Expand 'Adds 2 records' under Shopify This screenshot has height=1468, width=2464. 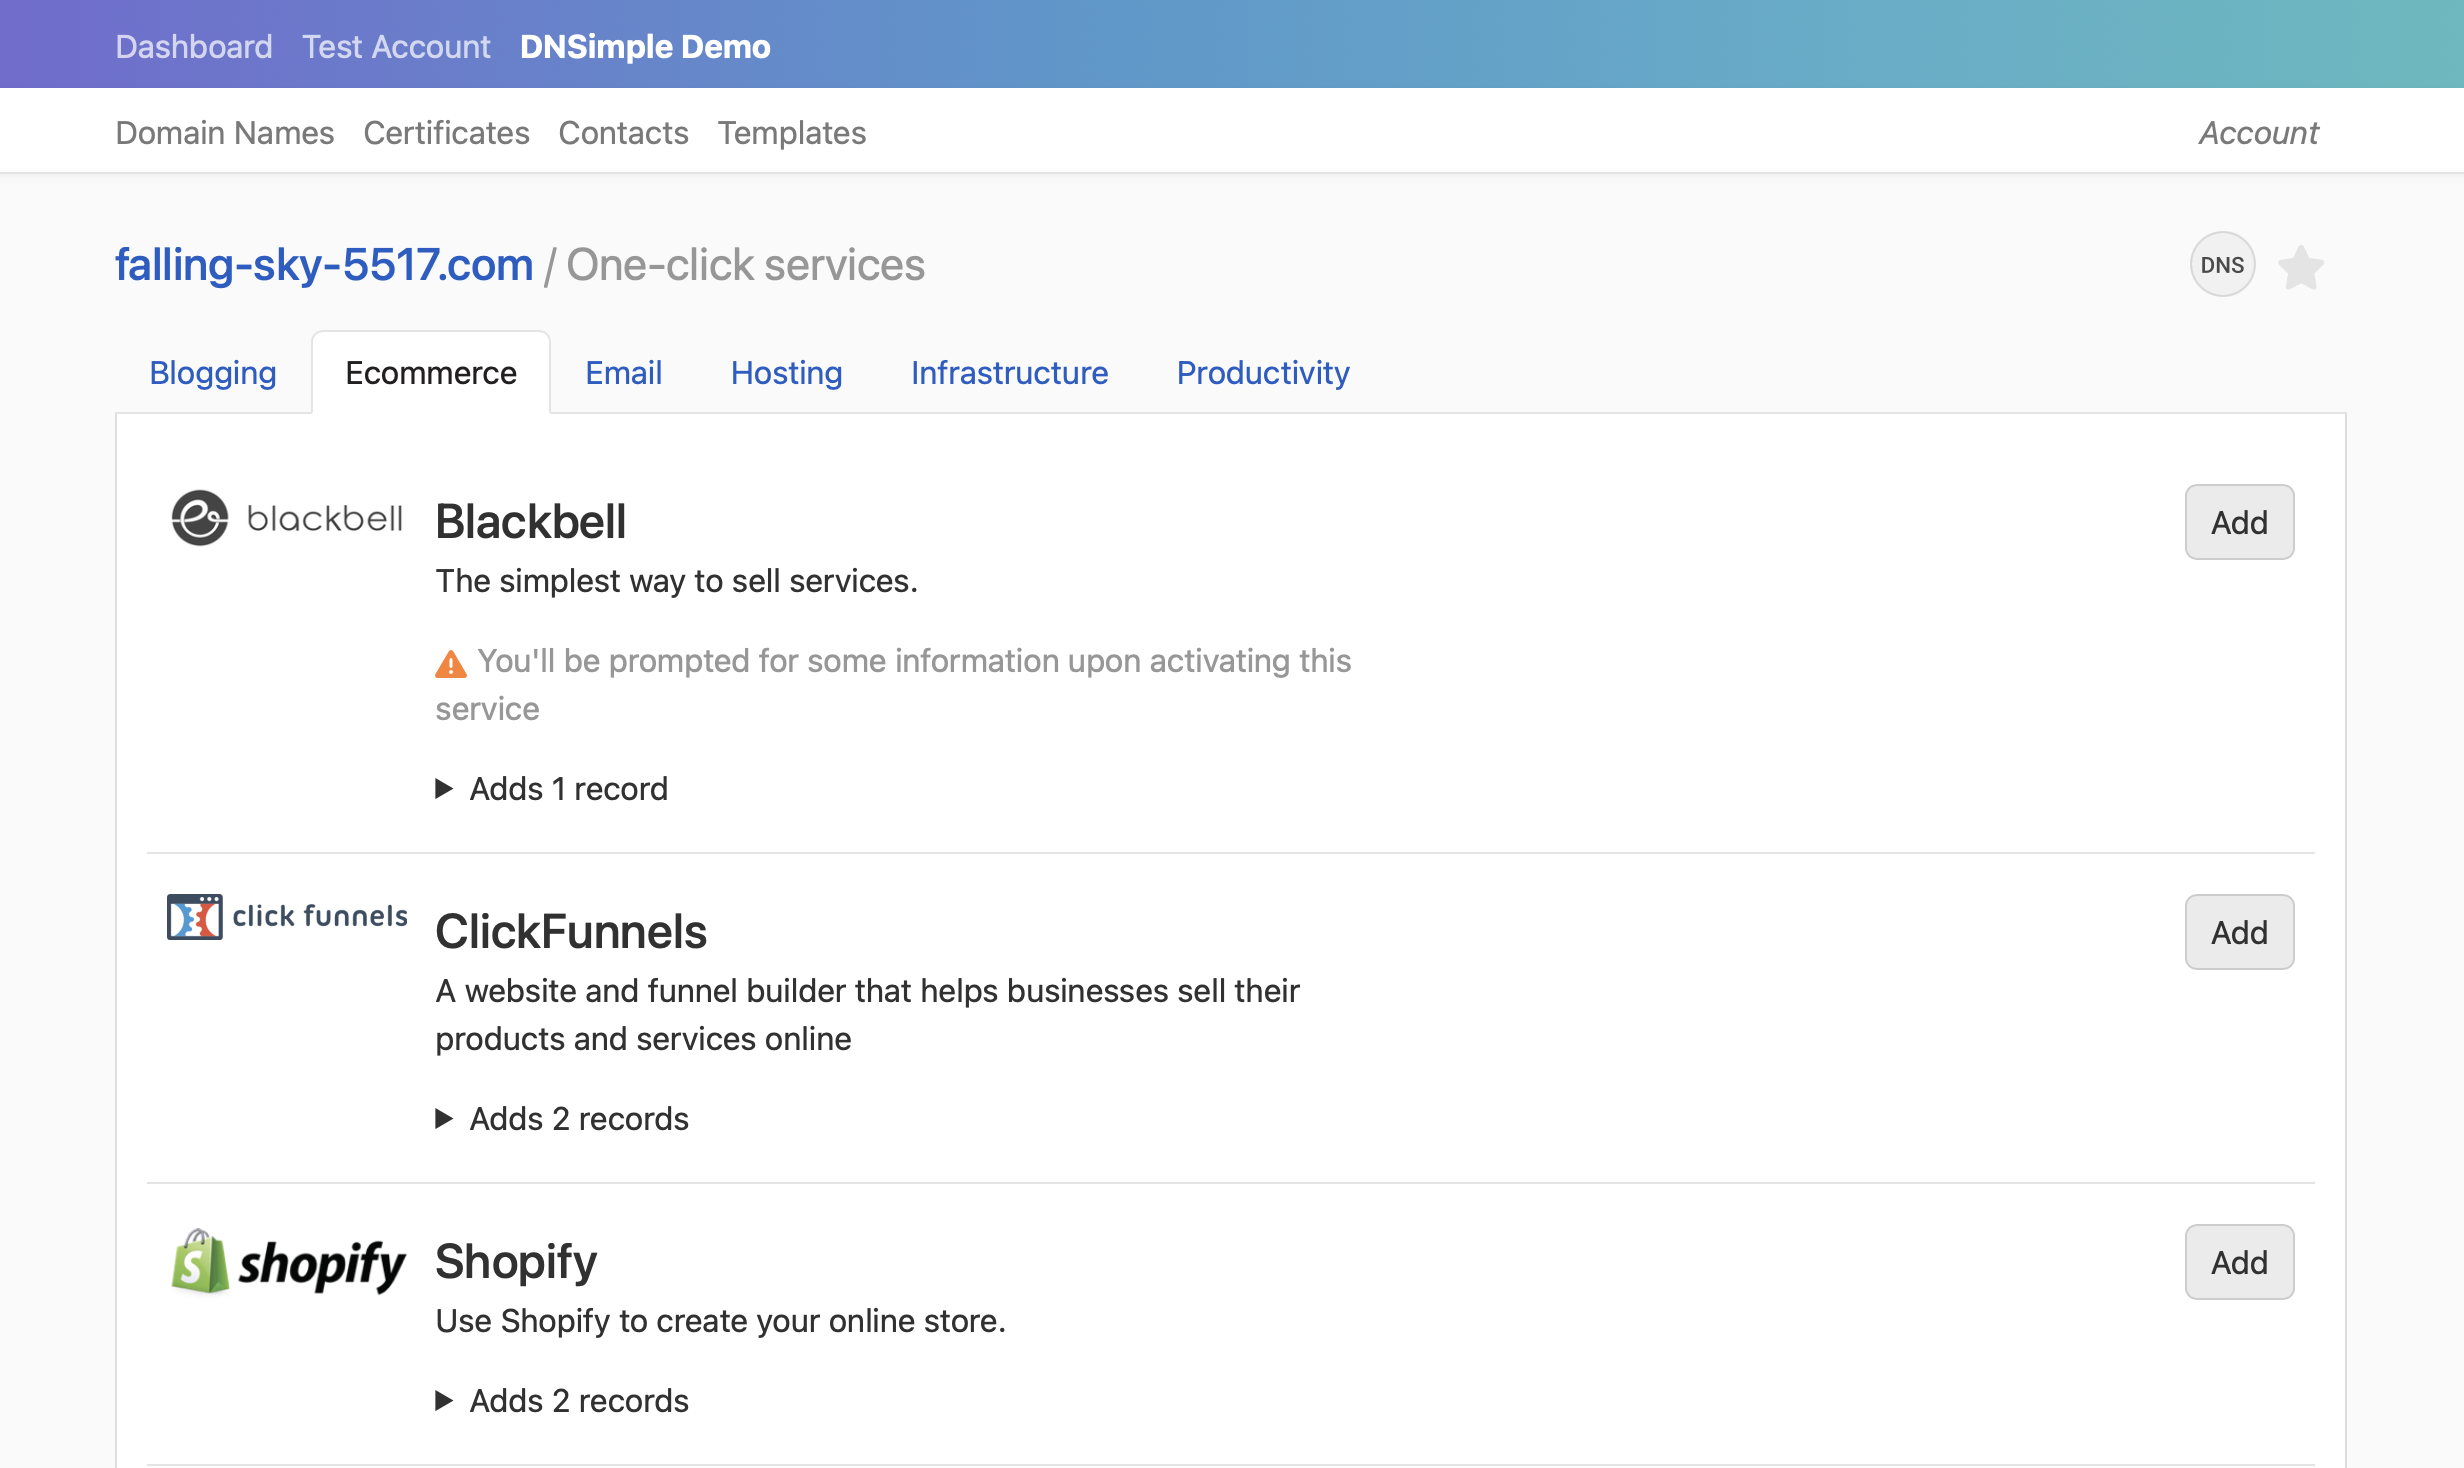(561, 1400)
